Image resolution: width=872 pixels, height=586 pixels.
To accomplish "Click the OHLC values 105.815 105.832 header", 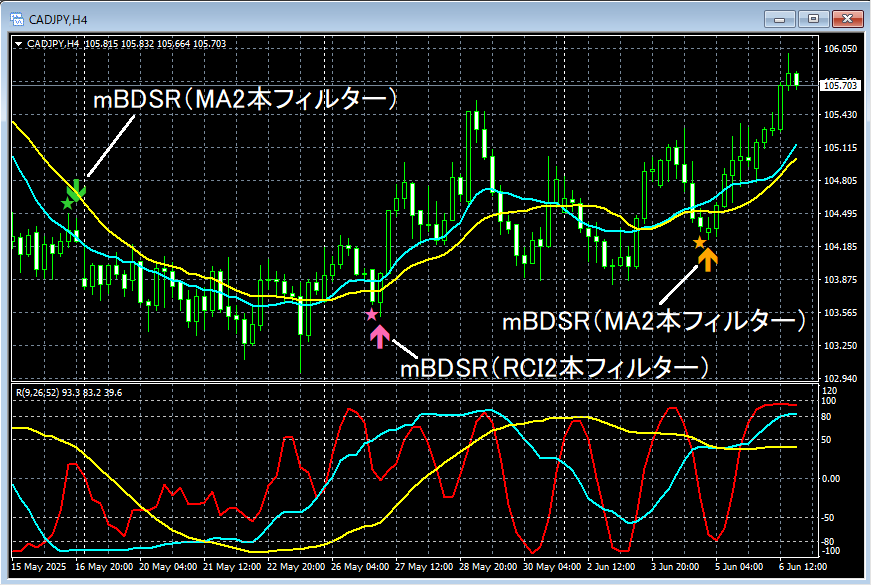I will coord(156,44).
